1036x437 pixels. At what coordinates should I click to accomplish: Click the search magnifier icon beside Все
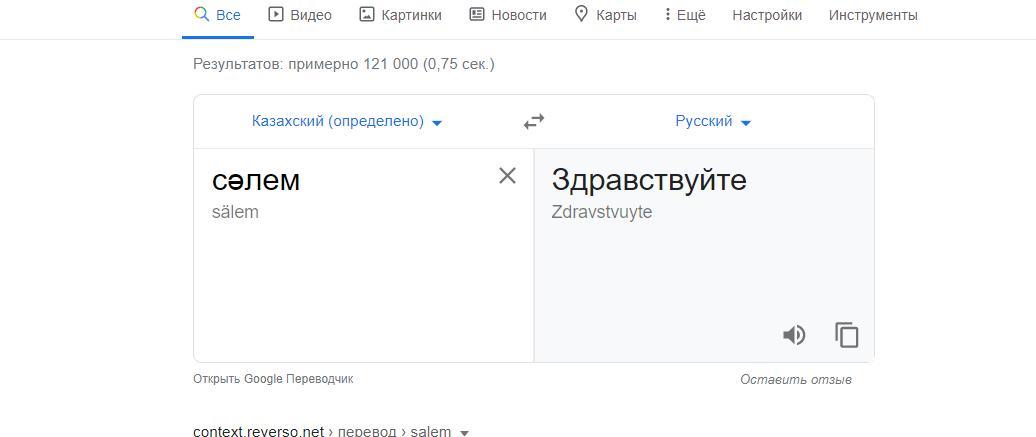coord(202,15)
